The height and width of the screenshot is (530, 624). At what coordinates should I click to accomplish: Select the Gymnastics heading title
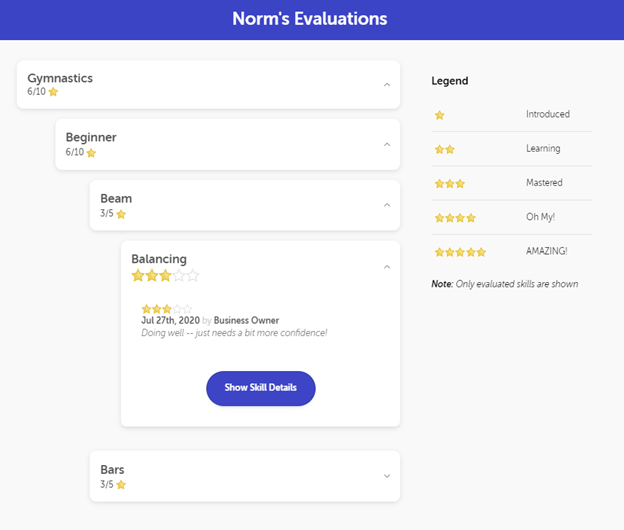coord(60,78)
